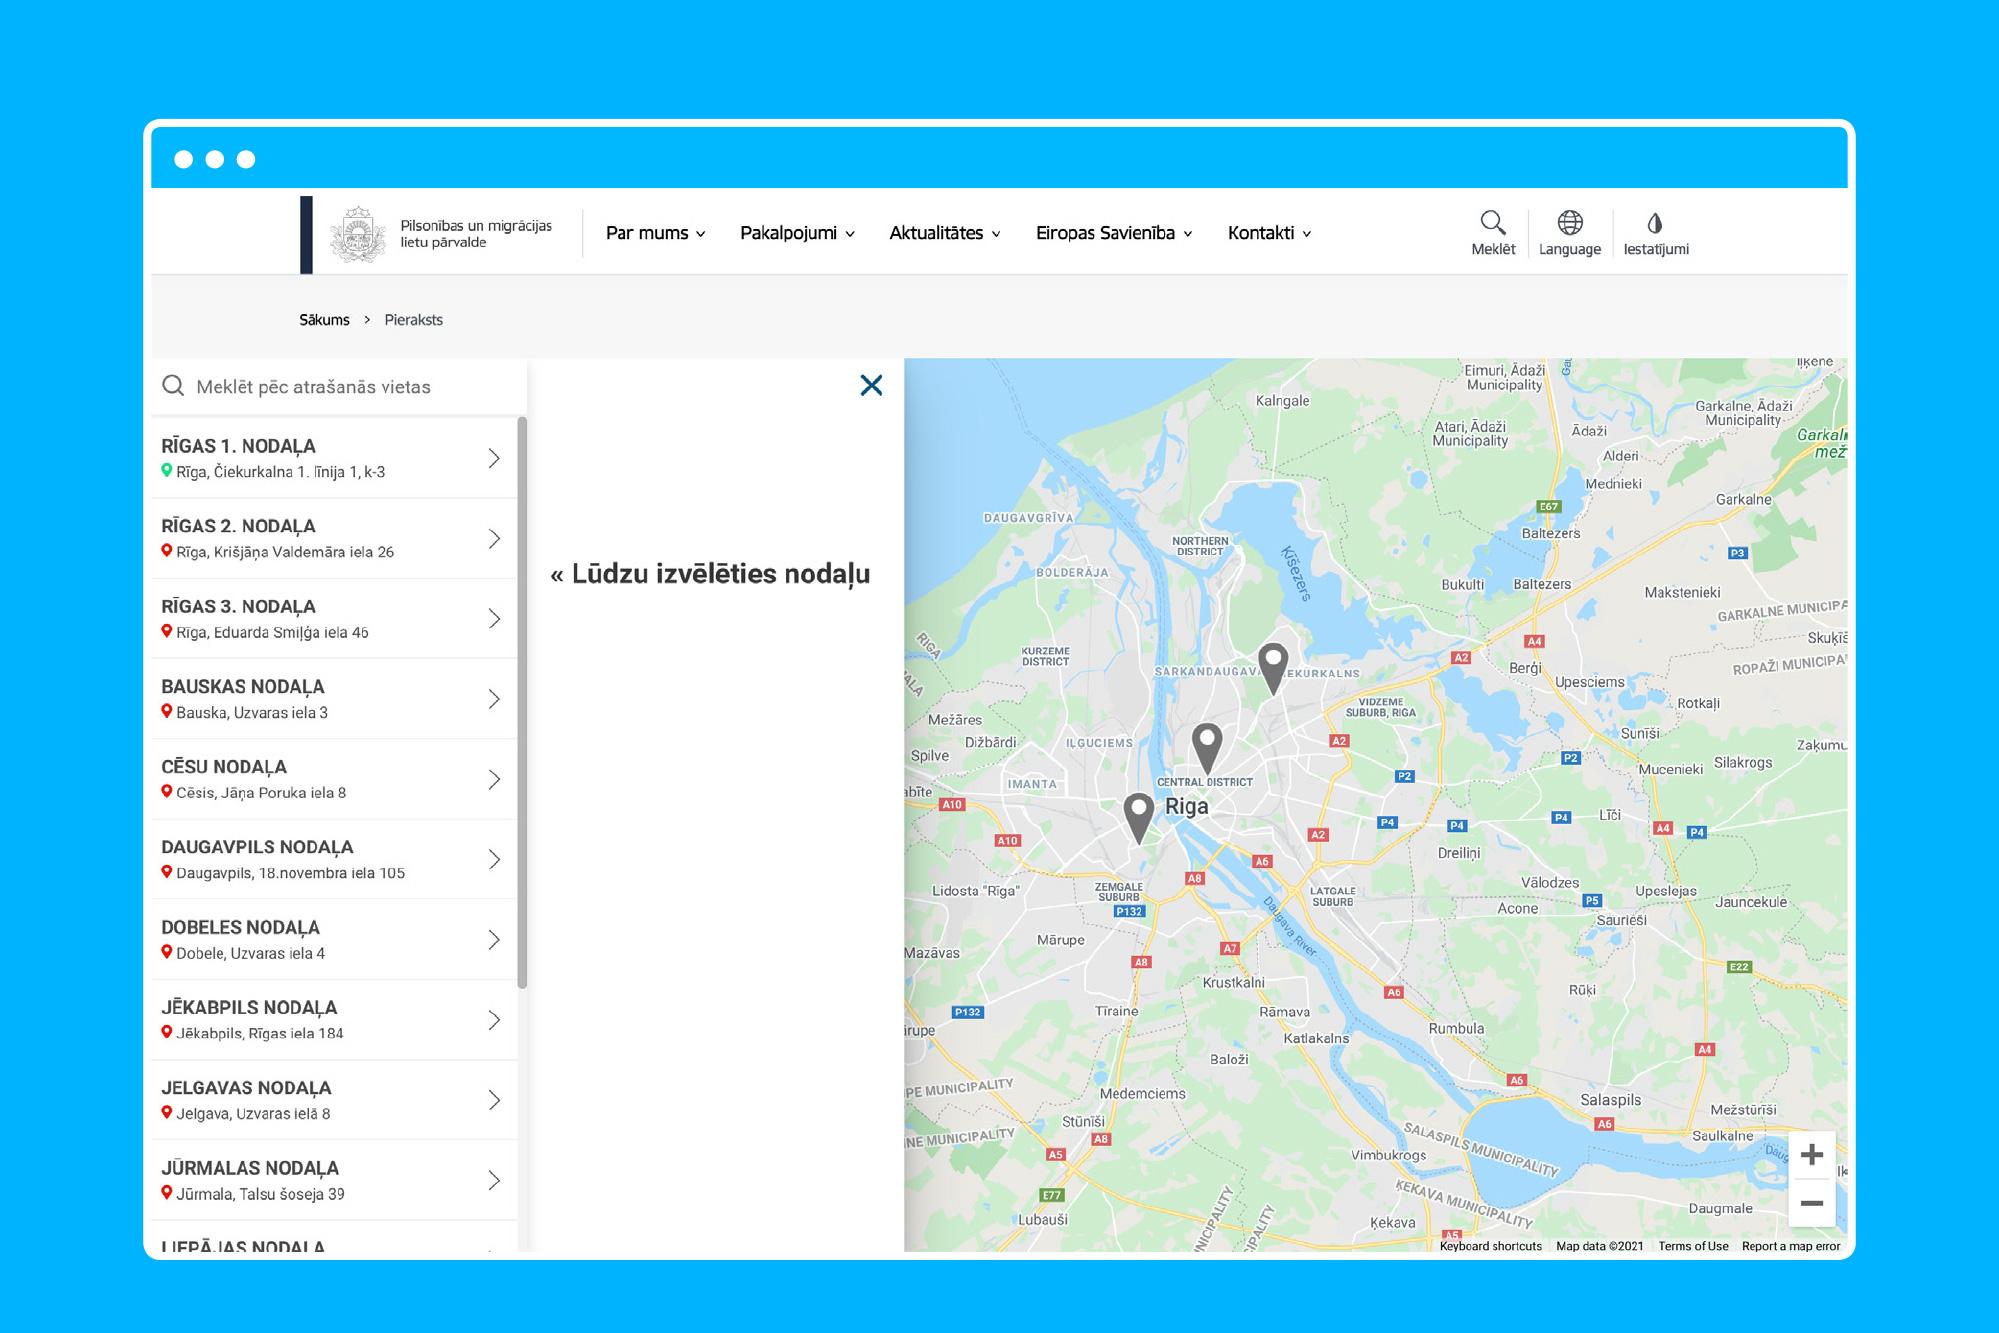Viewport: 1999px width, 1333px height.
Task: Open DAUGAVPILS NODAĻA chevron arrow
Action: [x=494, y=859]
